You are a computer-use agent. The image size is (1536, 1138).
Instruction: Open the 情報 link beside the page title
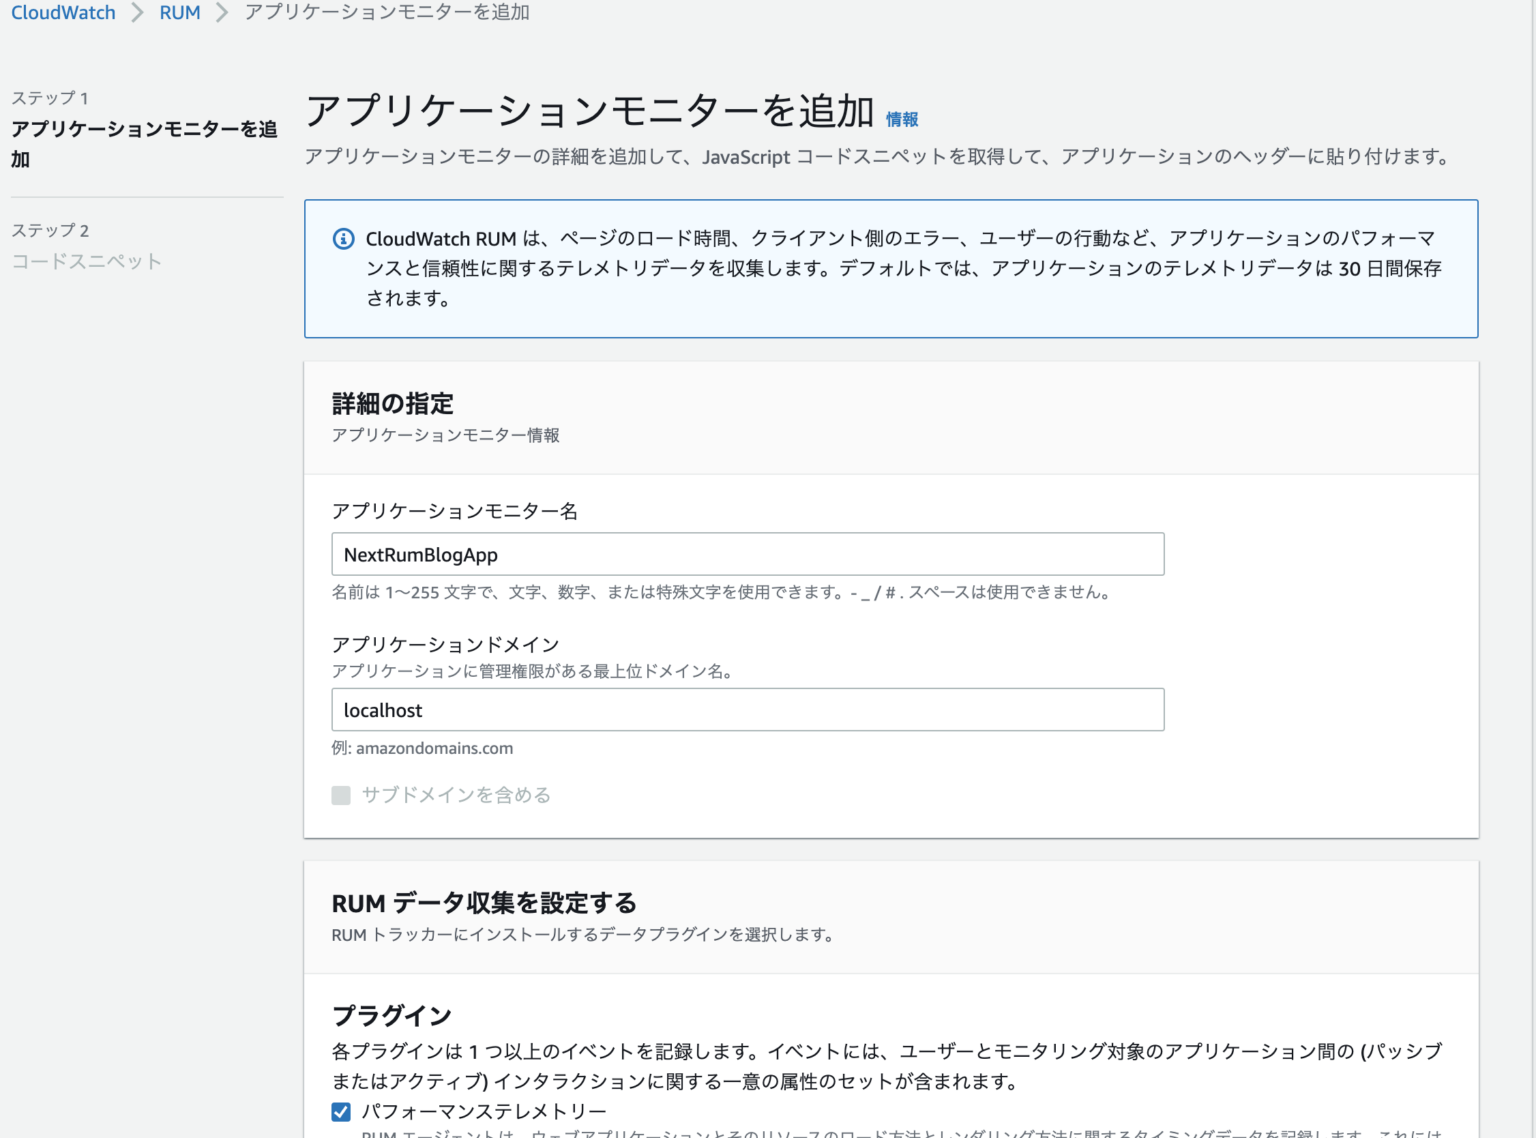click(x=903, y=118)
